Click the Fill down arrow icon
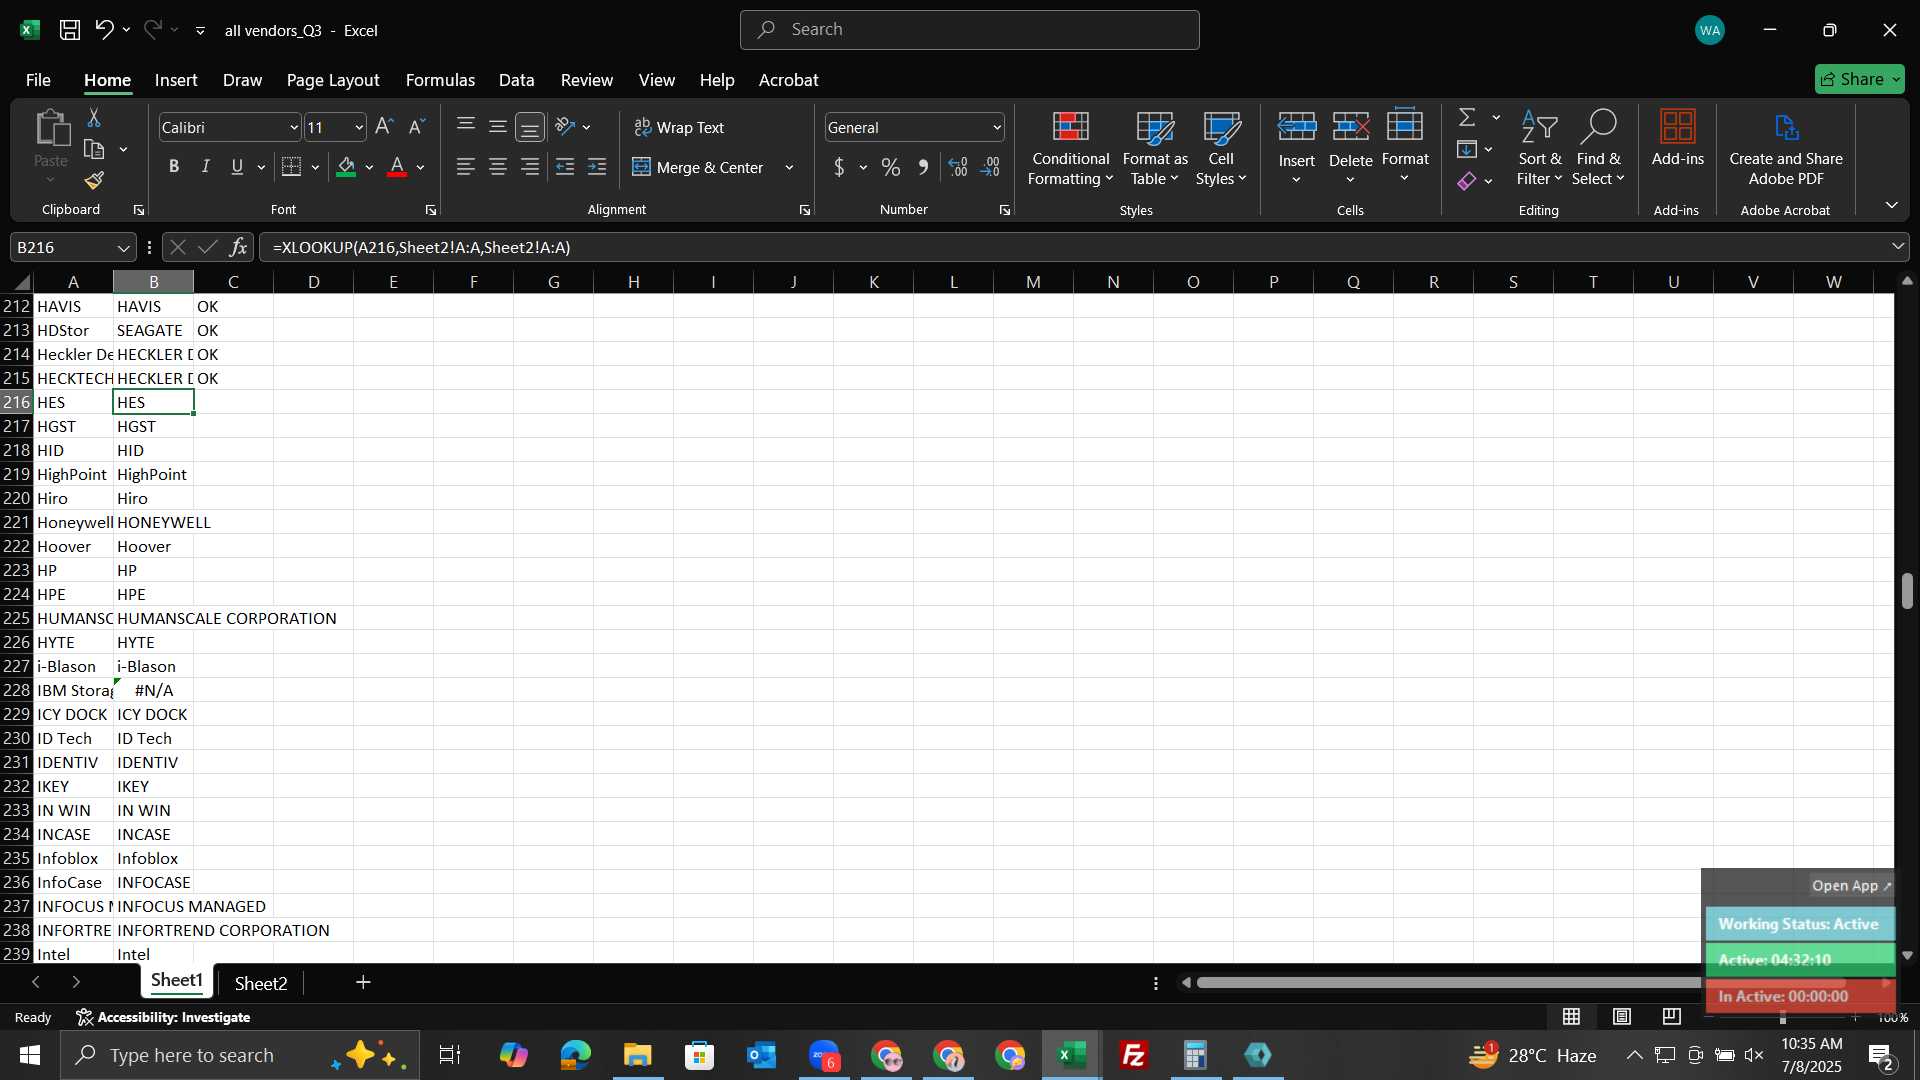The image size is (1920, 1080). (x=1467, y=150)
